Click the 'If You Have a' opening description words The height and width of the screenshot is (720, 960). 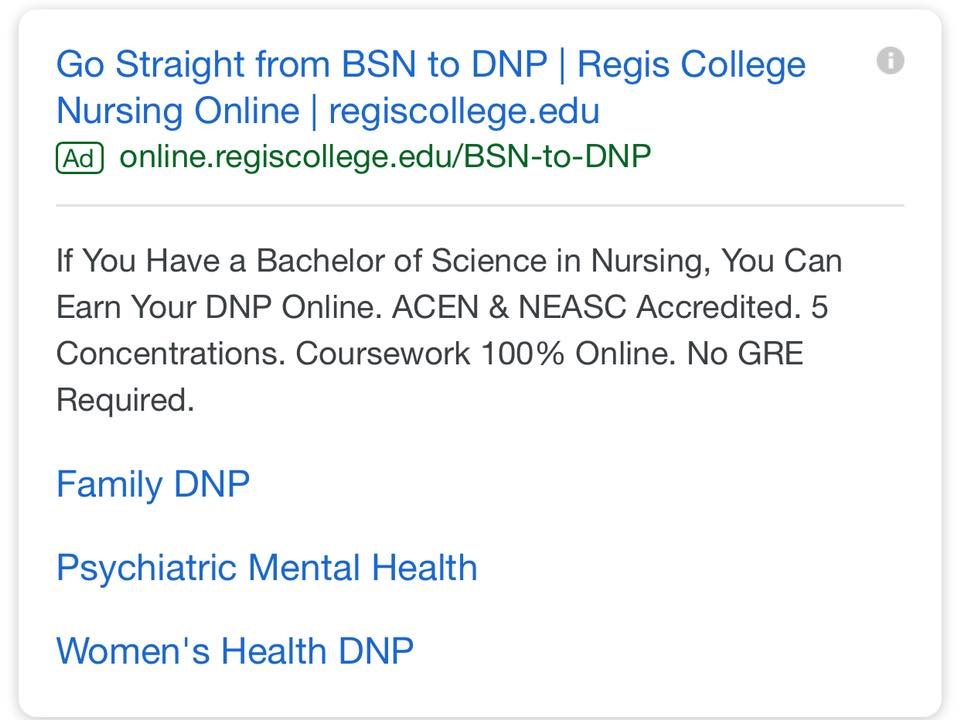pos(151,261)
